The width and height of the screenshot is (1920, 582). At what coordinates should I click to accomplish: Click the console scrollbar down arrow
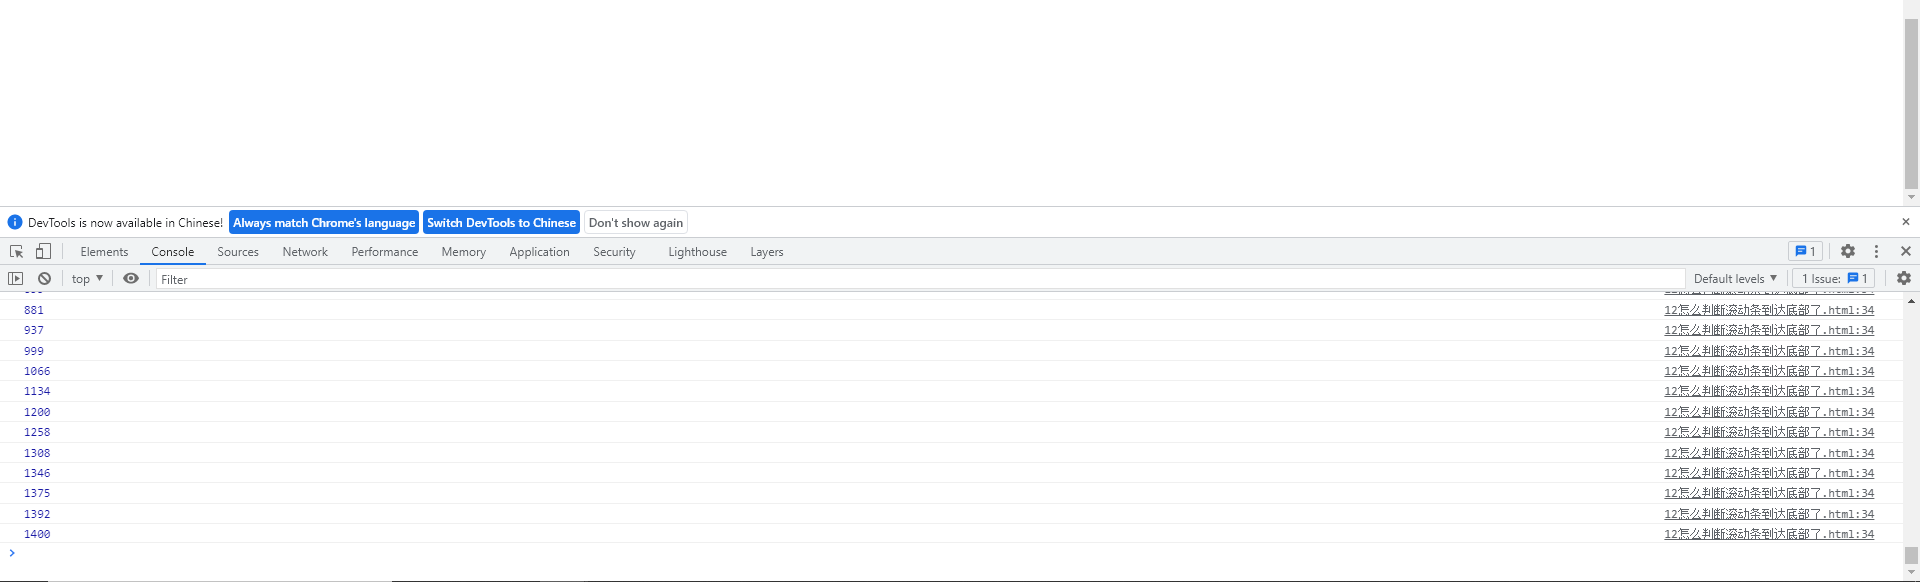(1911, 573)
